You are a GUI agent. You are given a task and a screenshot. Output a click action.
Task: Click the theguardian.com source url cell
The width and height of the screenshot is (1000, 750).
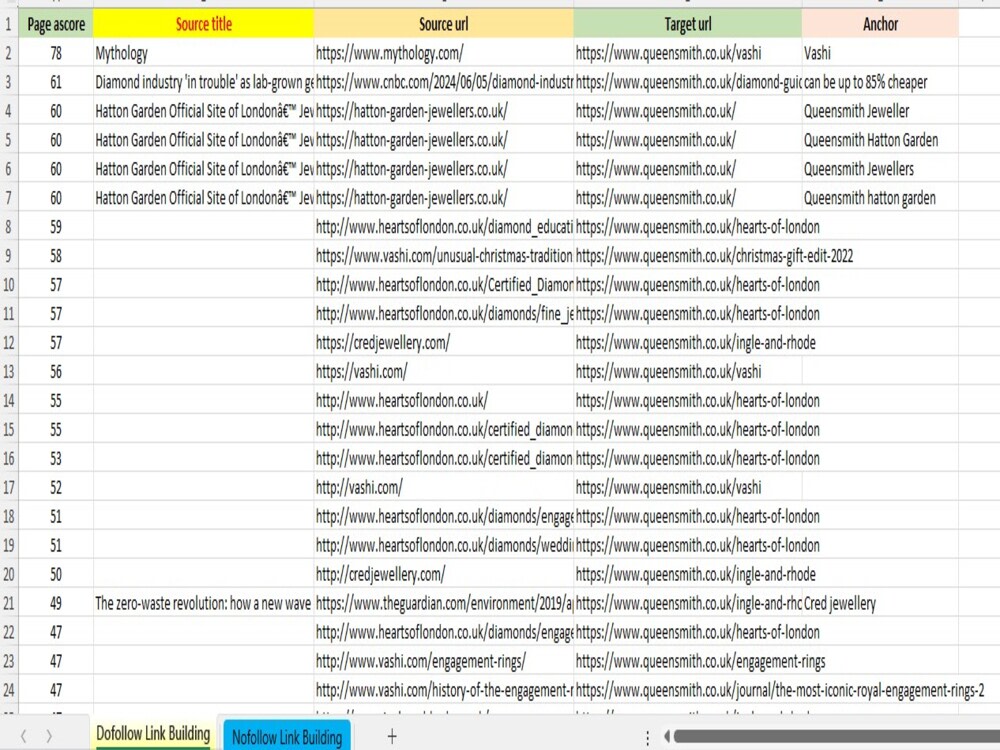click(443, 603)
